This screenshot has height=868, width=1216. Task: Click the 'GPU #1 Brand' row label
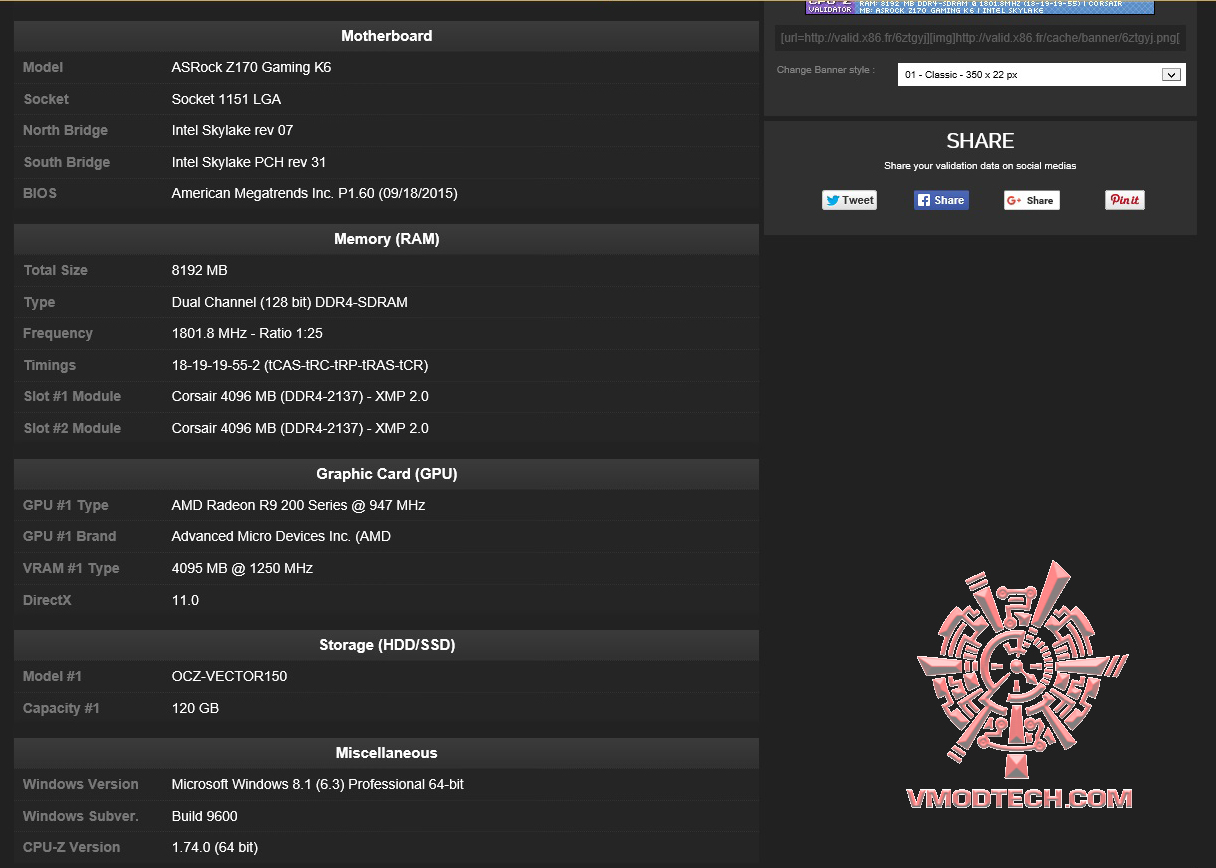(x=70, y=536)
